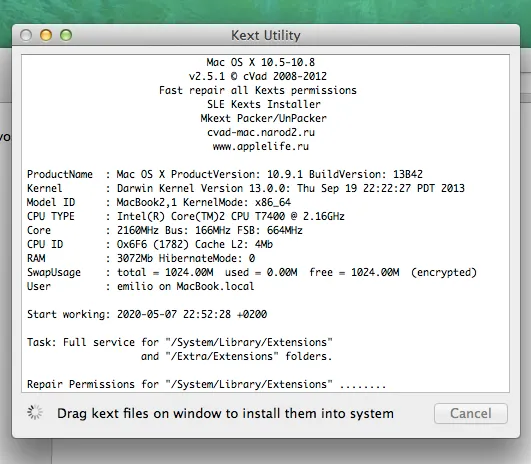Zoom window with the green button
This screenshot has height=464, width=531.
pyautogui.click(x=66, y=35)
